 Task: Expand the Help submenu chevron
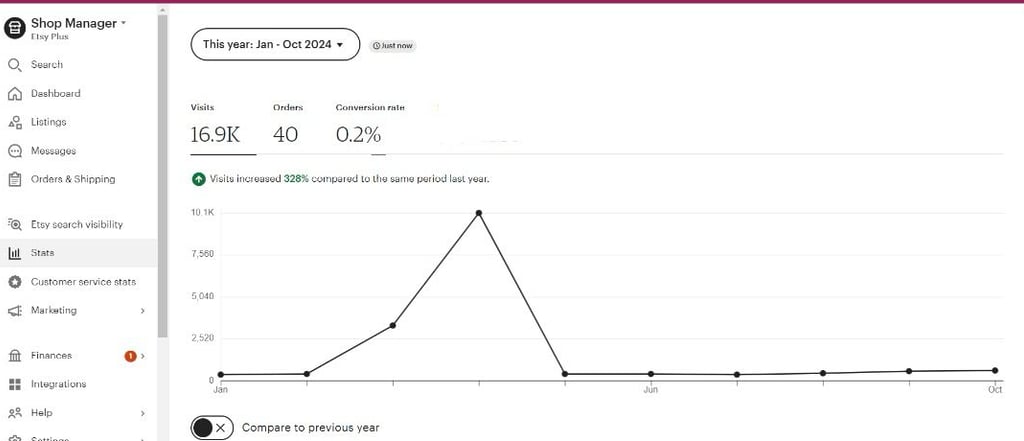point(143,413)
